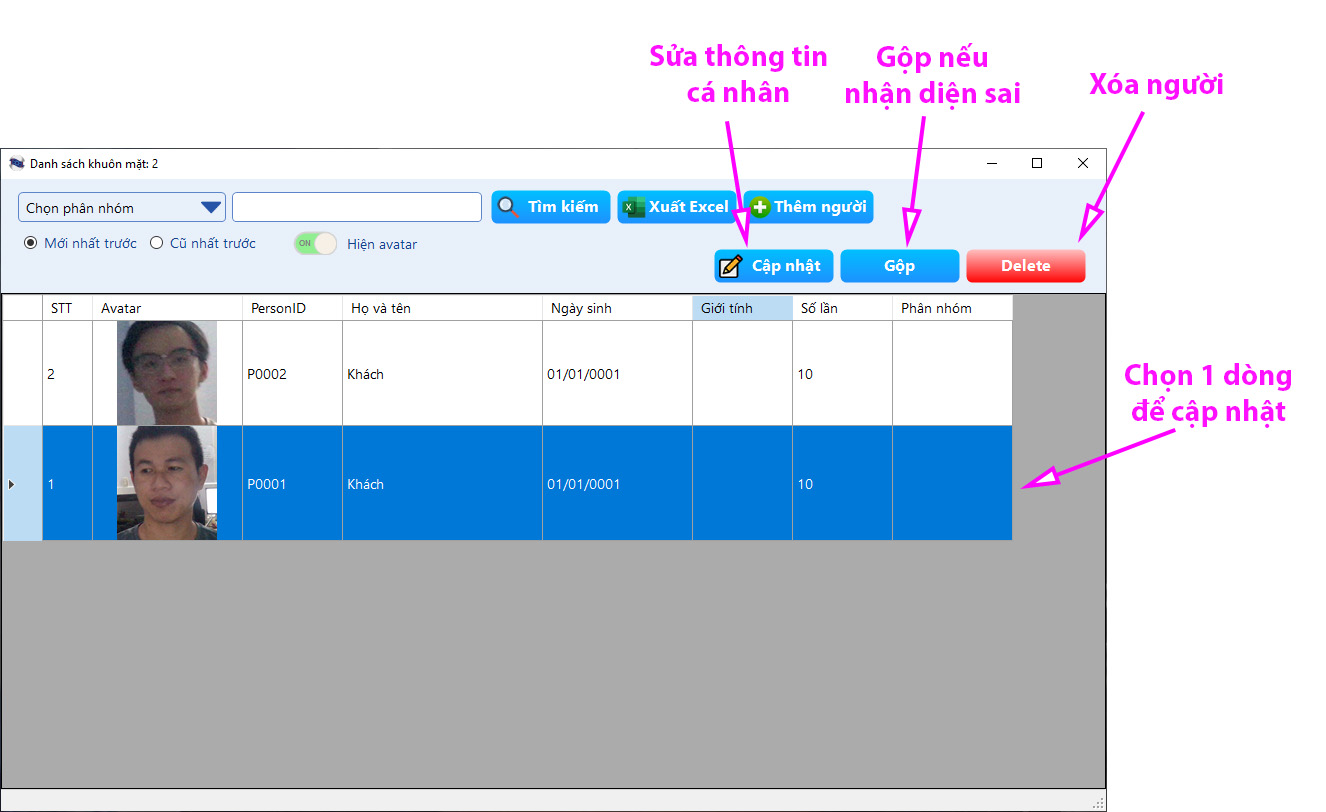1326x812 pixels.
Task: Click the pencil icon on Cập nhật
Action: click(x=731, y=266)
